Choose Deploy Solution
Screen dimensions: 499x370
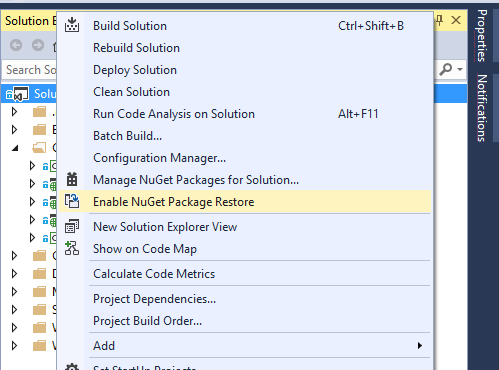point(245,70)
